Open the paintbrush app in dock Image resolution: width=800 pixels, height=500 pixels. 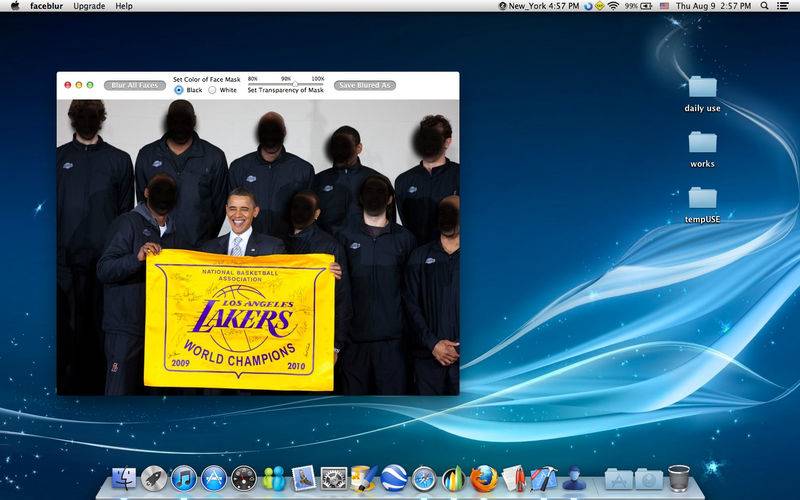(364, 479)
